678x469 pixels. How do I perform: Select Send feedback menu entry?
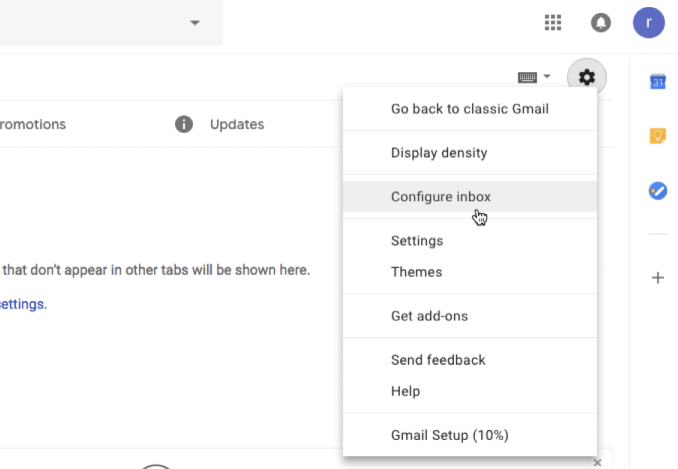point(470,360)
